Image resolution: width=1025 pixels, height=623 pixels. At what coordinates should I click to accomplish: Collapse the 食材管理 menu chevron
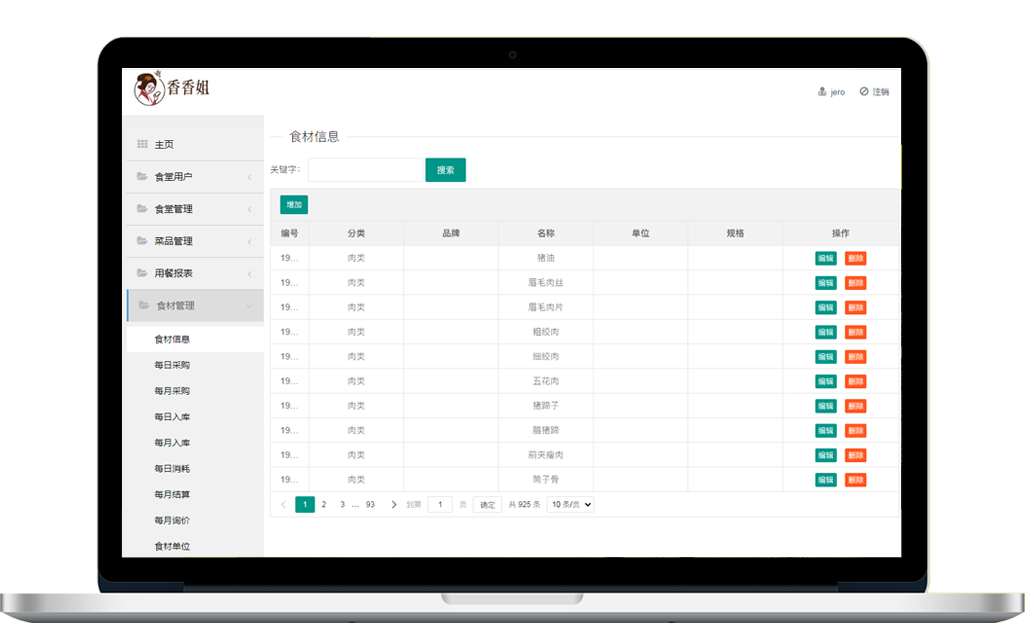coord(249,306)
